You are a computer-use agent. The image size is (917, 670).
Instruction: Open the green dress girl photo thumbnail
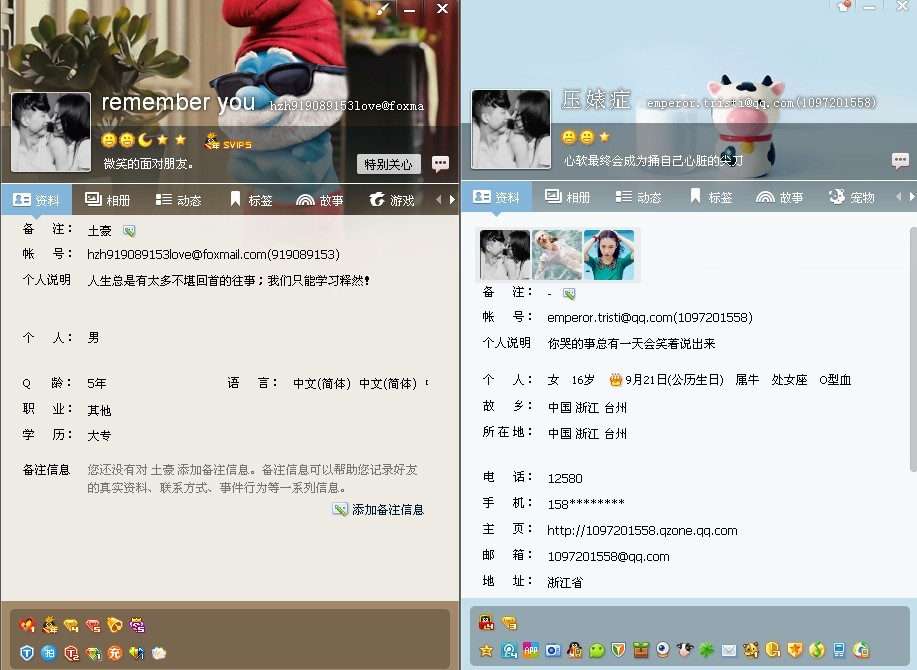[609, 254]
